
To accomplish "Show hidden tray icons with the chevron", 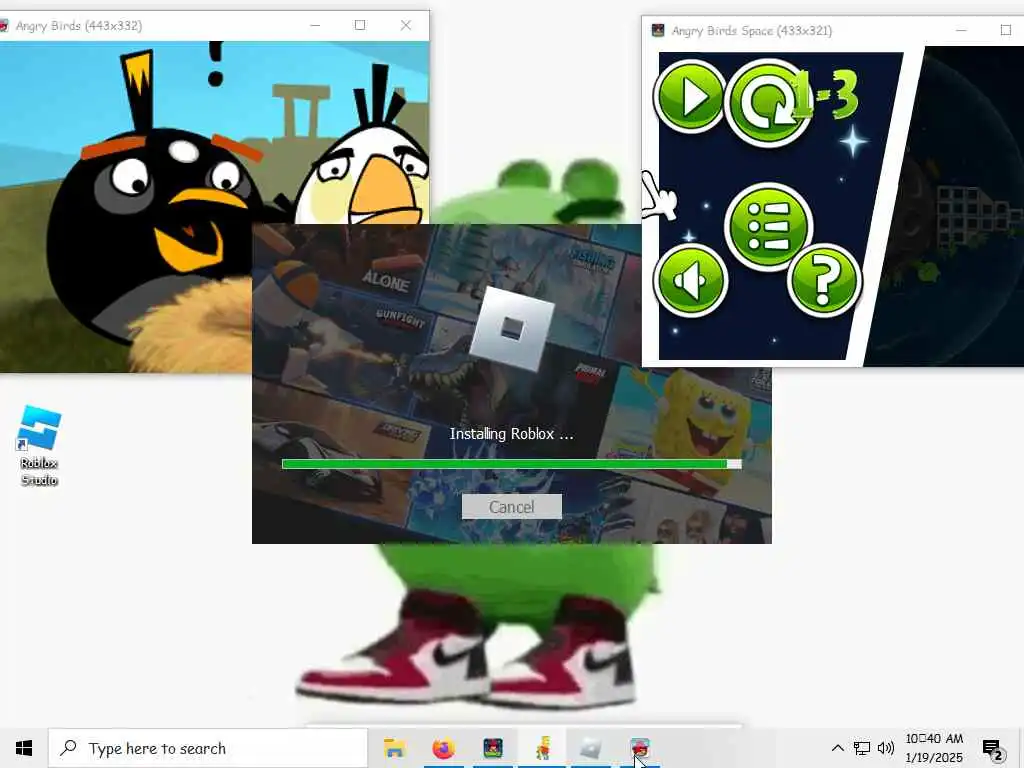I will tap(837, 748).
